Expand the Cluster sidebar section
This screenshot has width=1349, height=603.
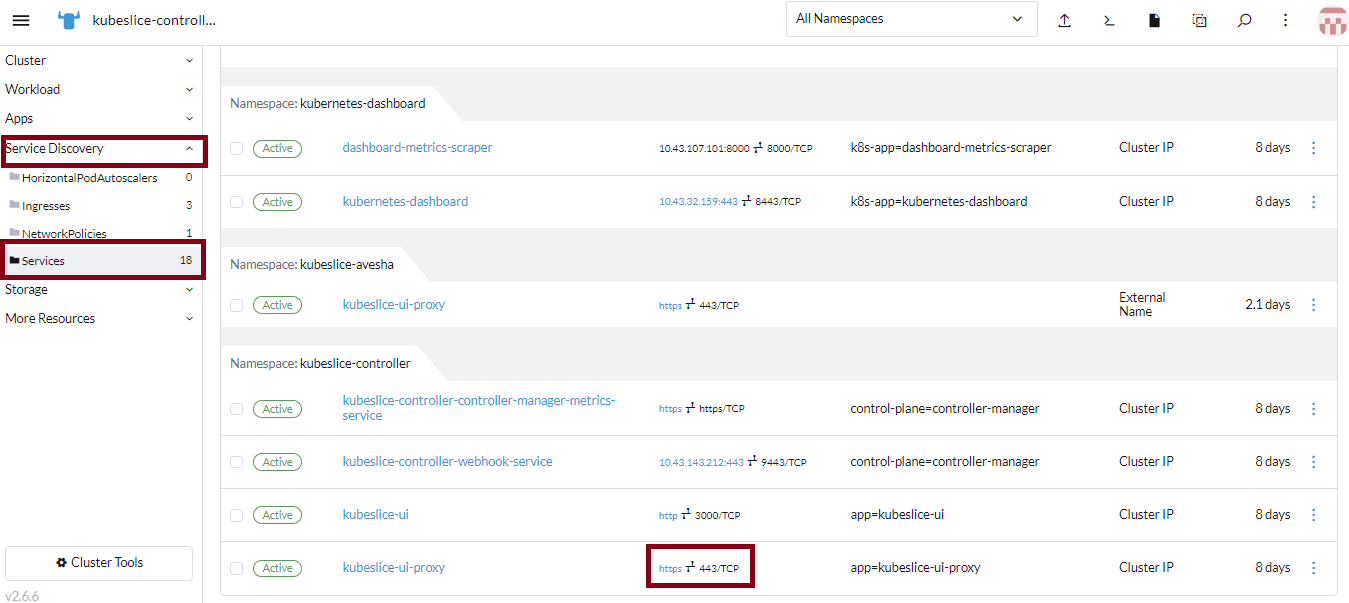coord(100,61)
